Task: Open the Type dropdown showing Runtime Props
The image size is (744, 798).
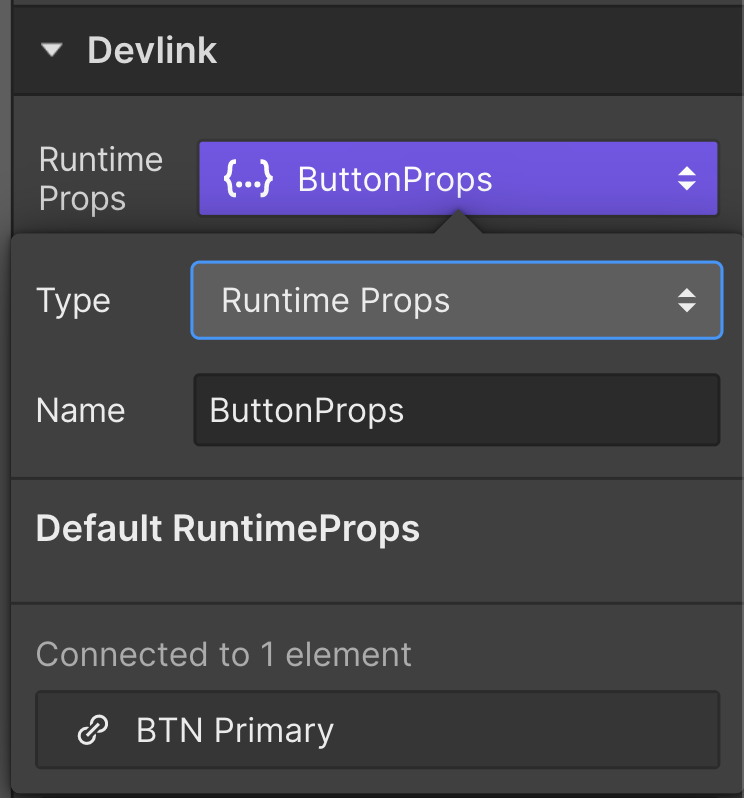Action: (456, 300)
